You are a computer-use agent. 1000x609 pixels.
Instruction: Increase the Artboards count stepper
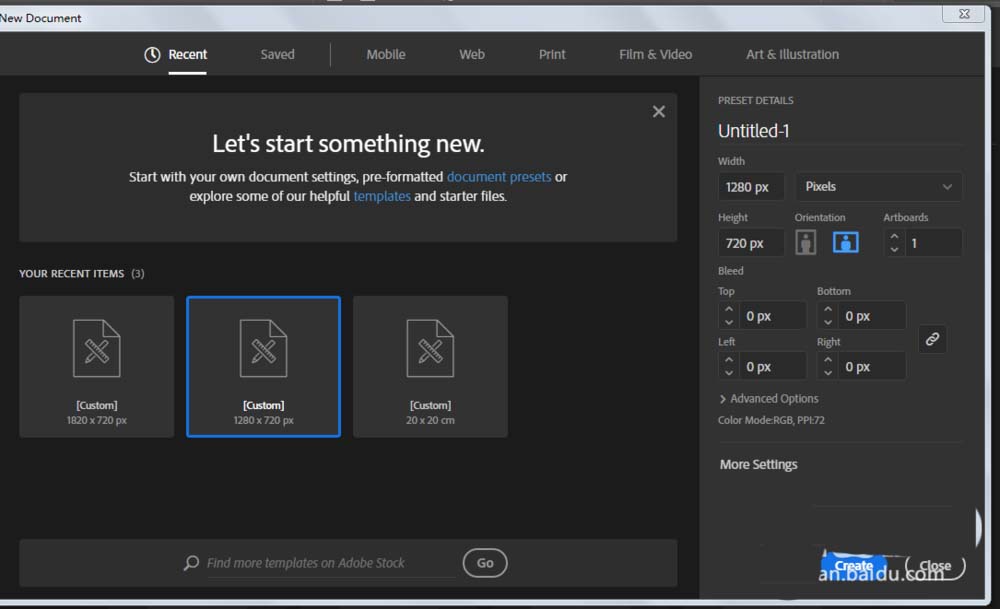[x=894, y=236]
